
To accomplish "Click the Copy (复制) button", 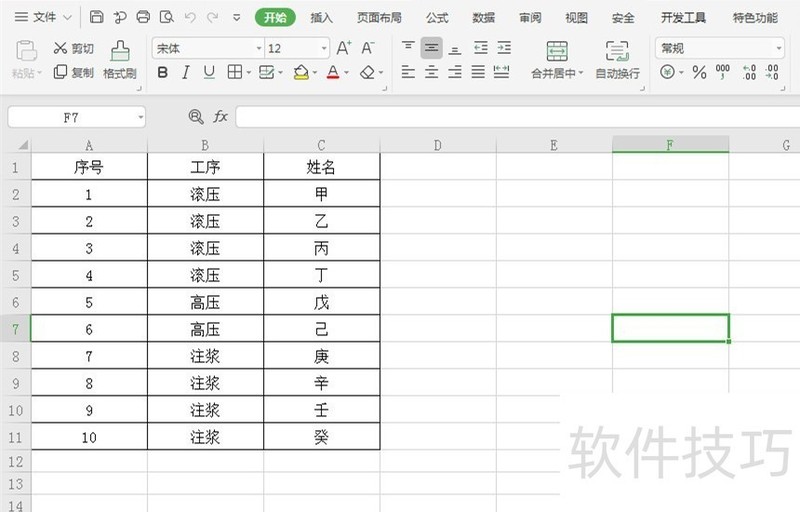I will [x=73, y=72].
